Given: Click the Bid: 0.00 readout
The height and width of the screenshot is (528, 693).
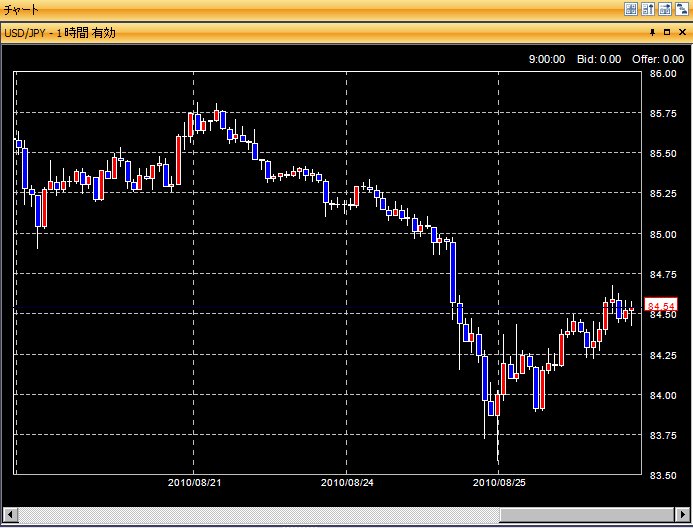Looking at the screenshot, I should pos(598,59).
